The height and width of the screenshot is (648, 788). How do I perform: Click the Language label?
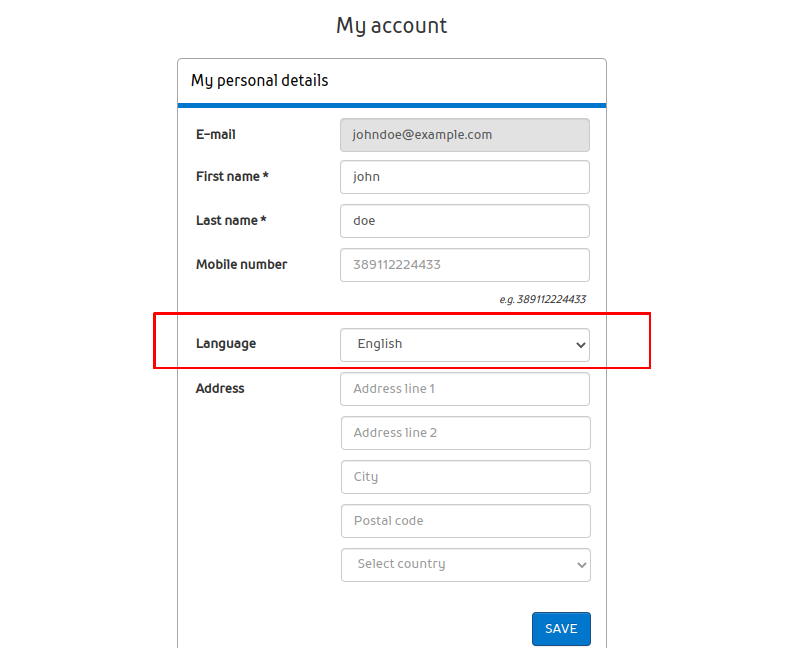click(x=226, y=344)
